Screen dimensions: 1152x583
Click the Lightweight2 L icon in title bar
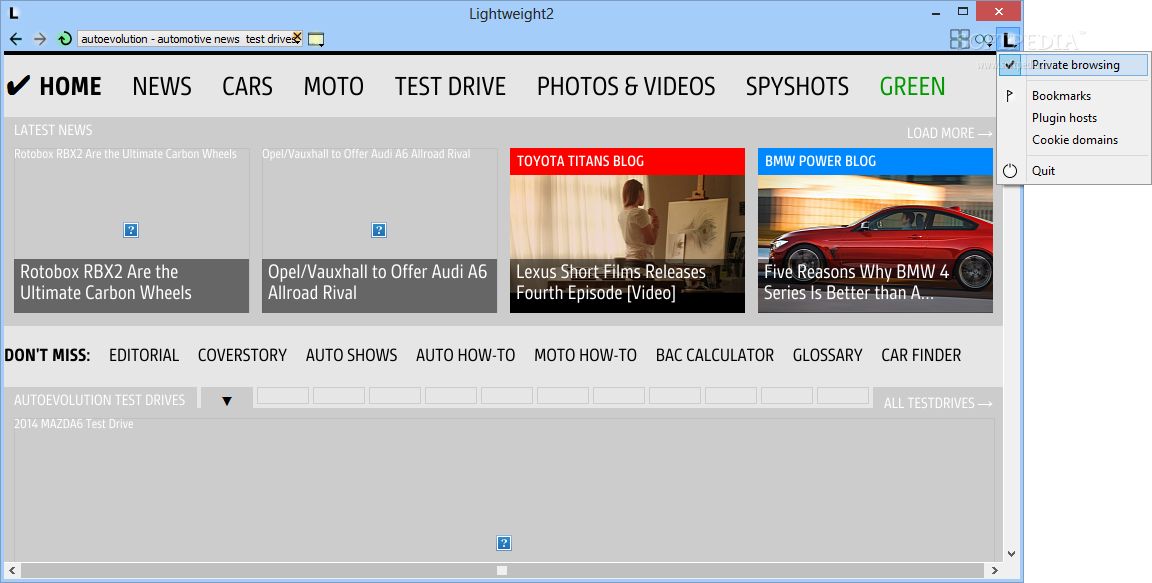point(13,13)
